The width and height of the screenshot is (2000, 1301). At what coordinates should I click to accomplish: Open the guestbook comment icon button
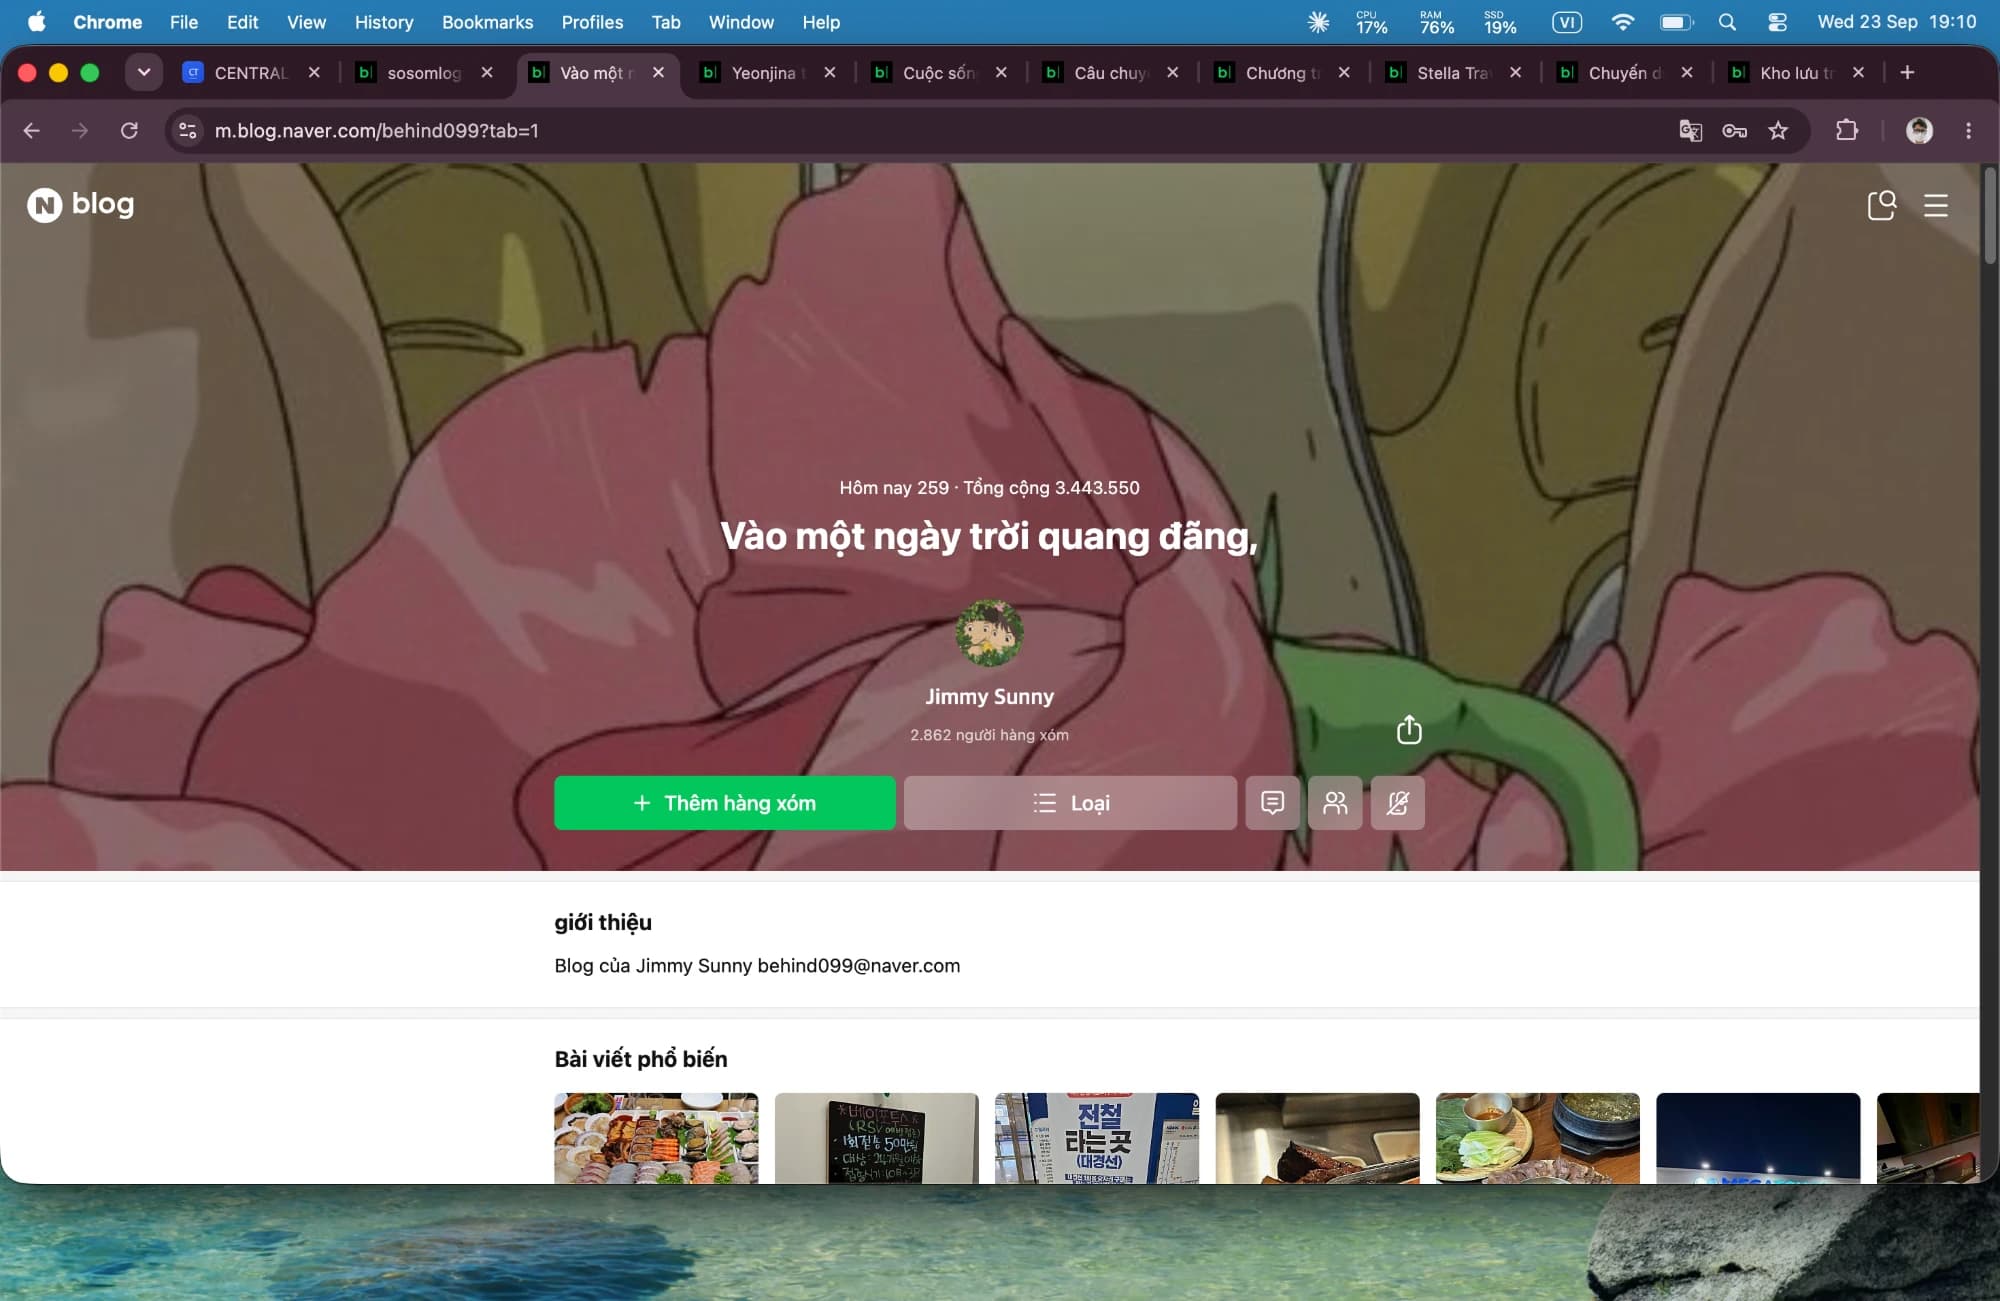pyautogui.click(x=1273, y=803)
